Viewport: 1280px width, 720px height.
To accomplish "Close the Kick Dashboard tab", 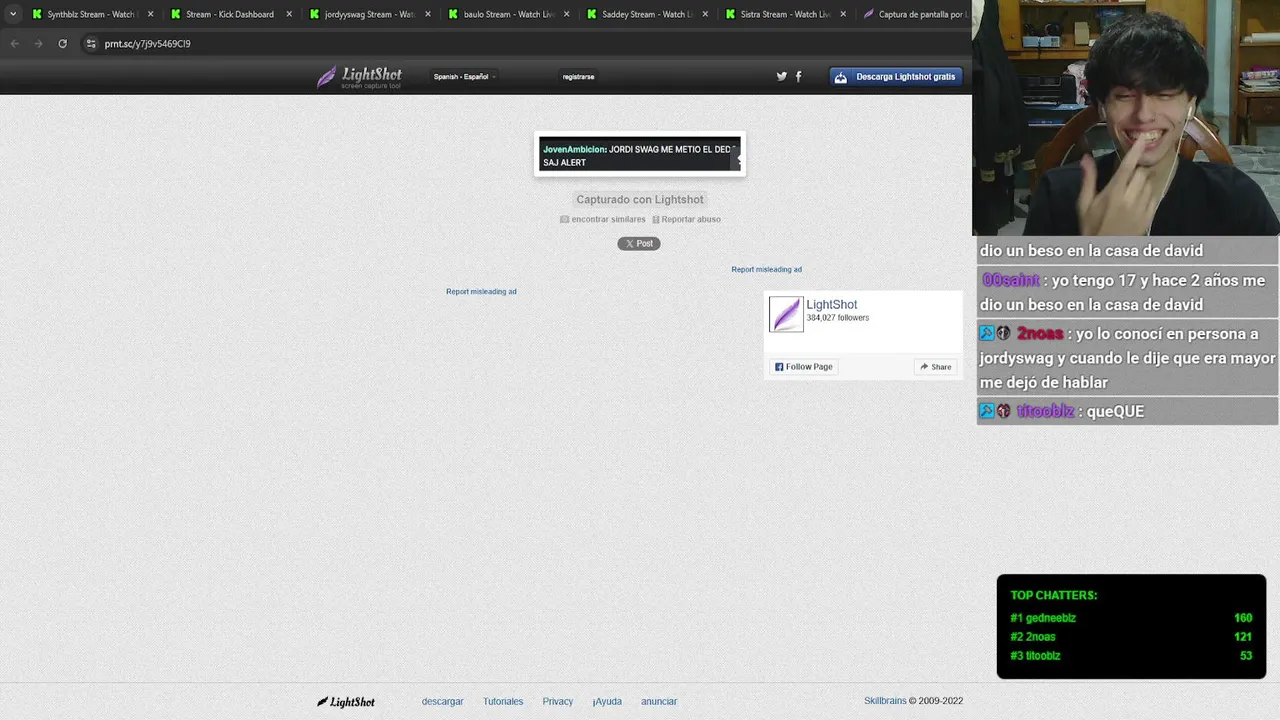I will point(289,14).
